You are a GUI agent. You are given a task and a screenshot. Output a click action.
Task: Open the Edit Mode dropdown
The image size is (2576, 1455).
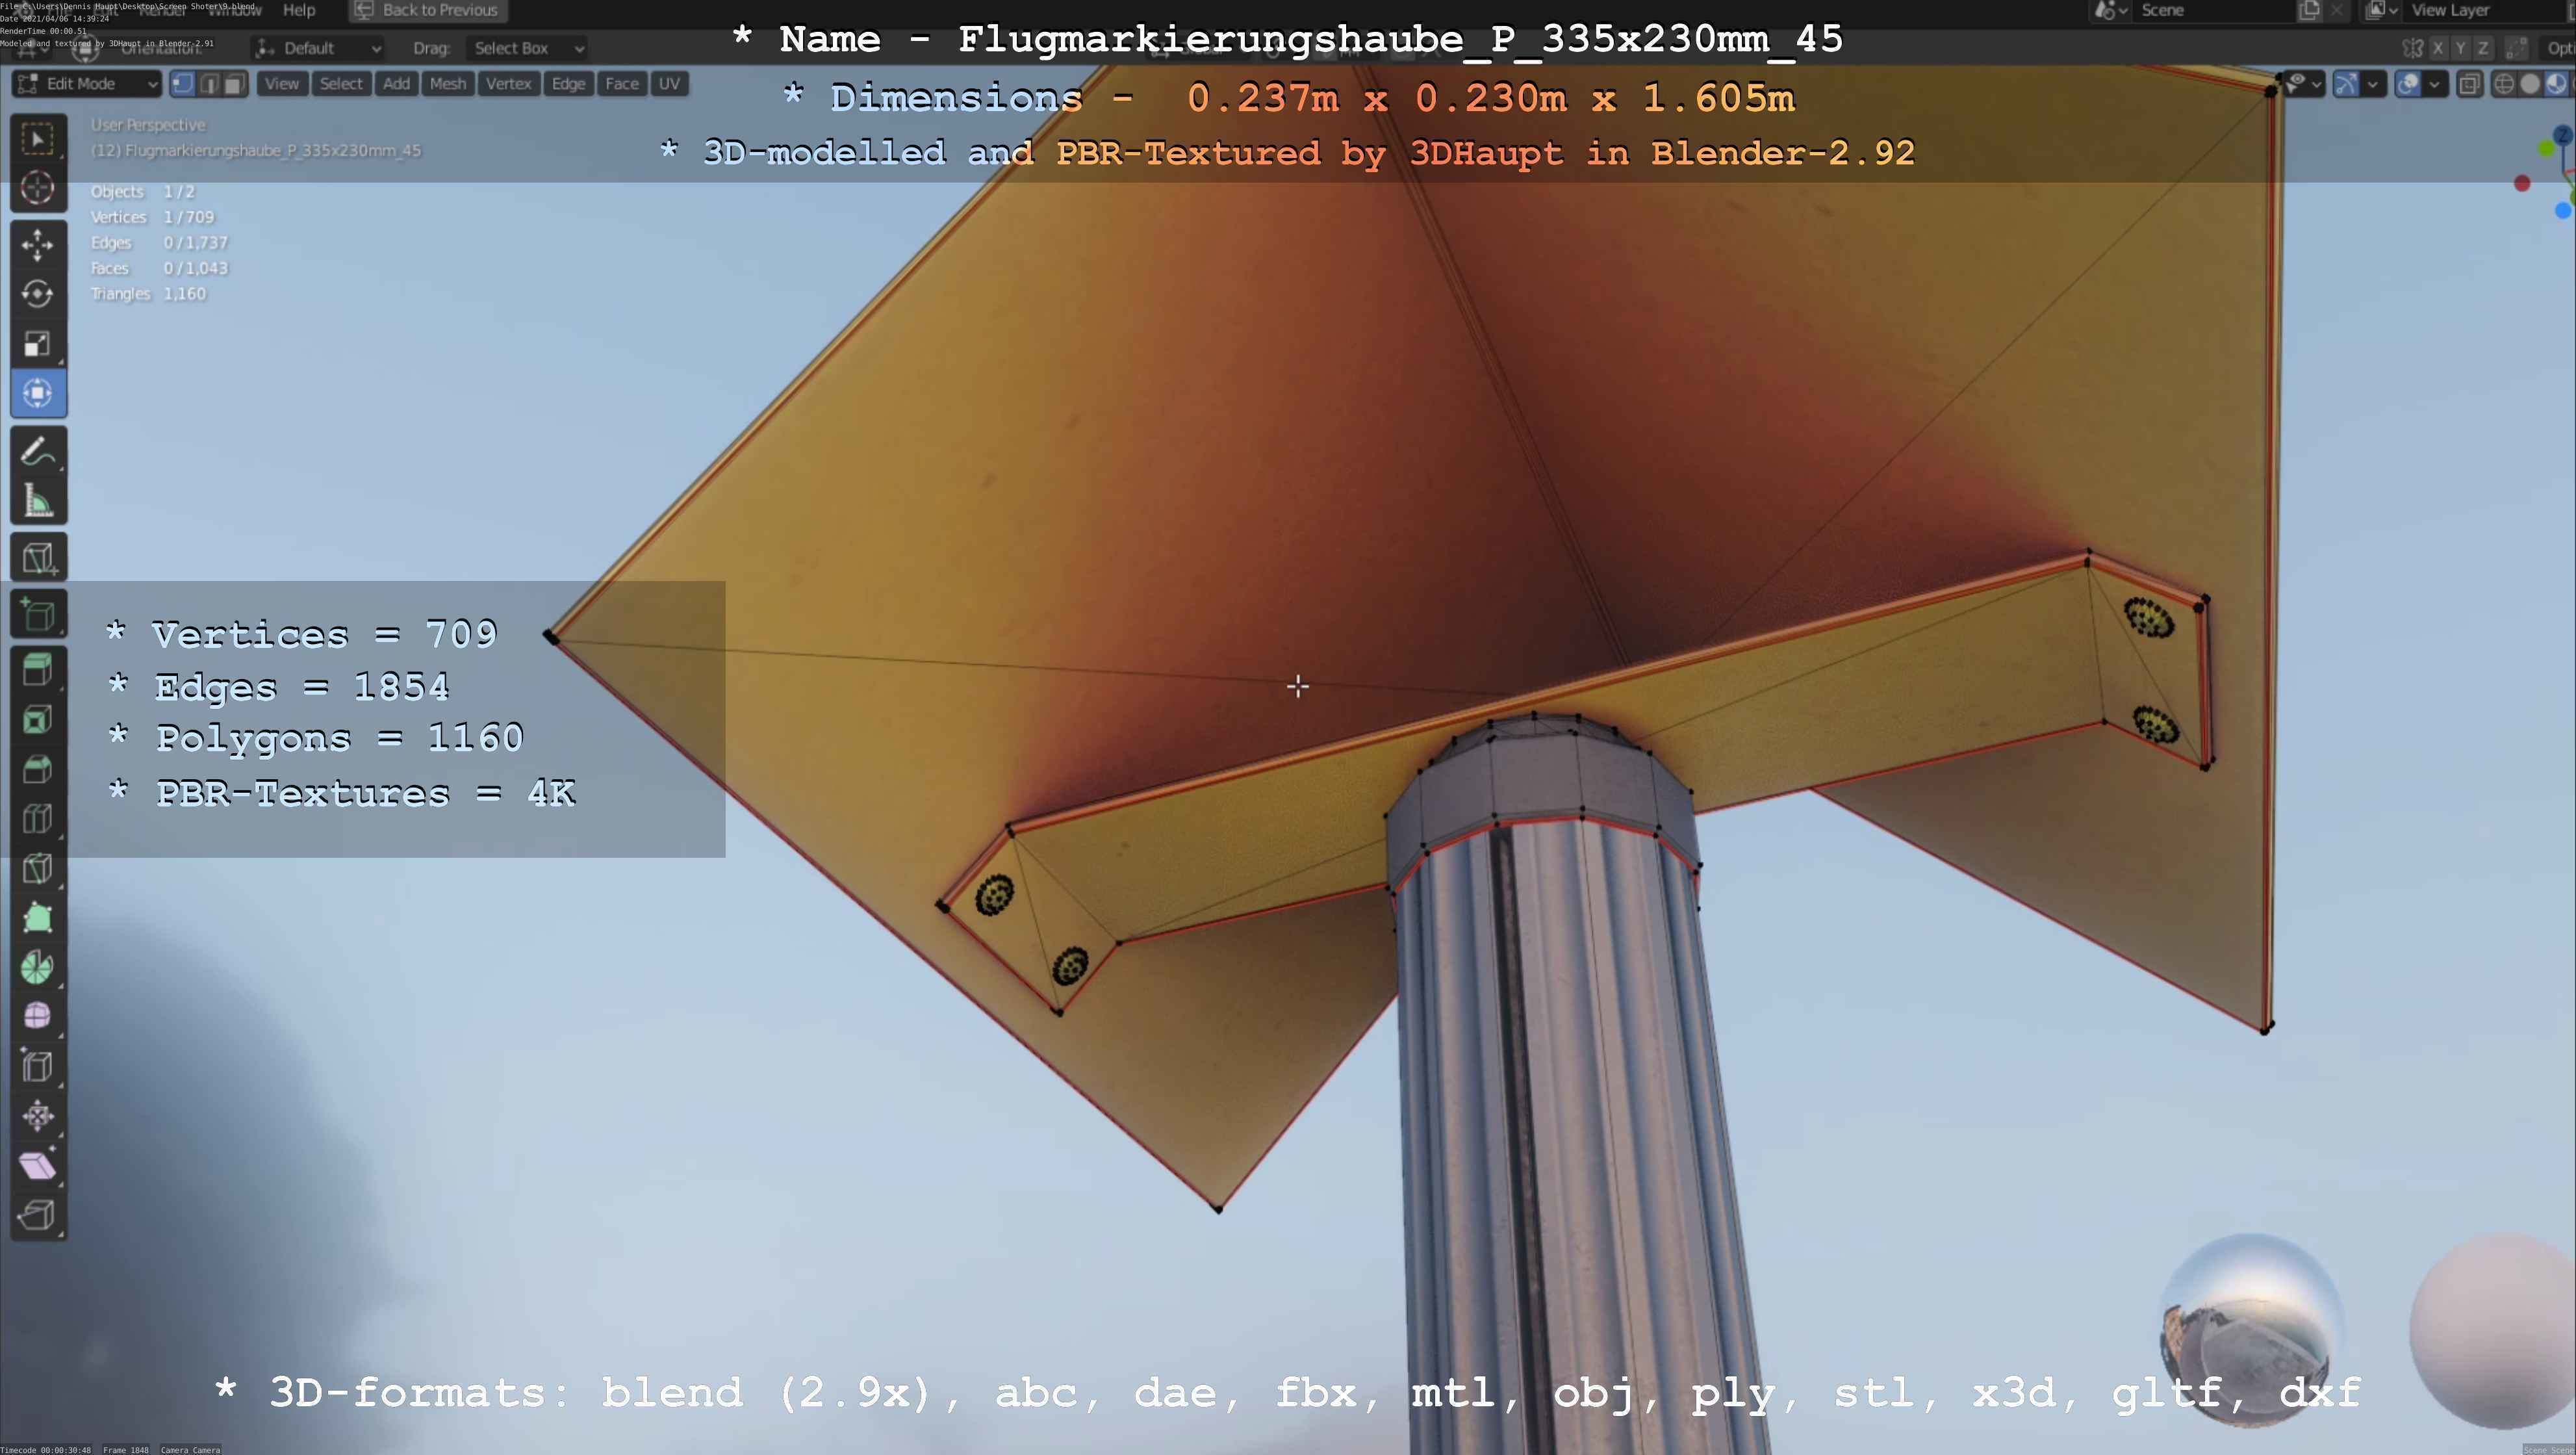87,84
